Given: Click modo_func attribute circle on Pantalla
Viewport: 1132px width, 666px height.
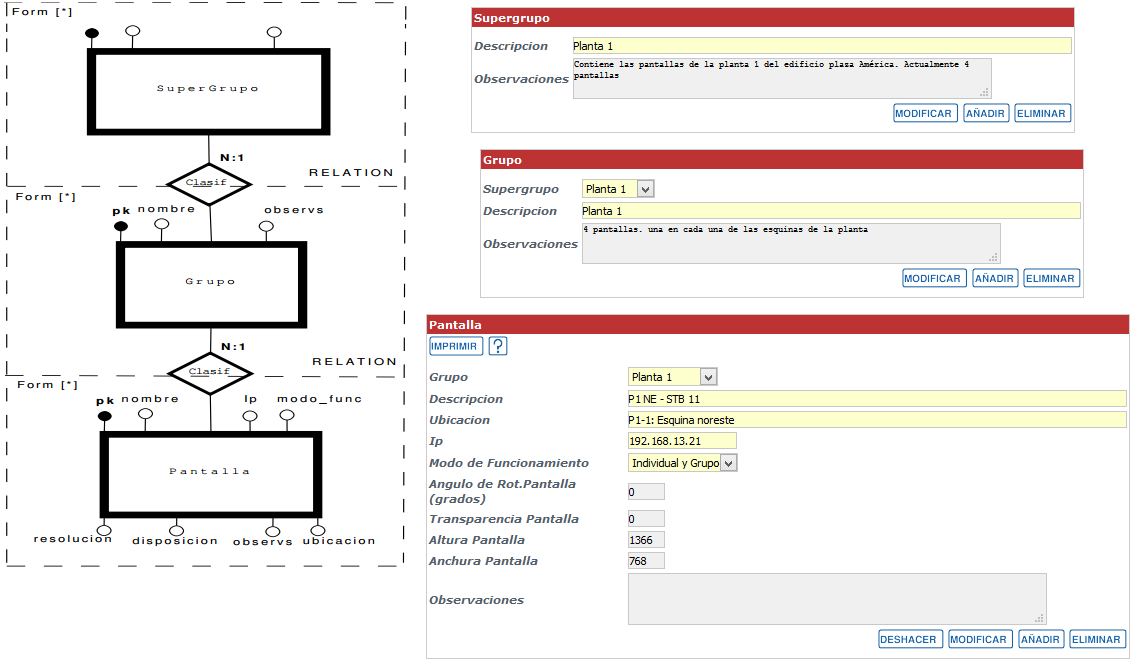Looking at the screenshot, I should pyautogui.click(x=287, y=416).
